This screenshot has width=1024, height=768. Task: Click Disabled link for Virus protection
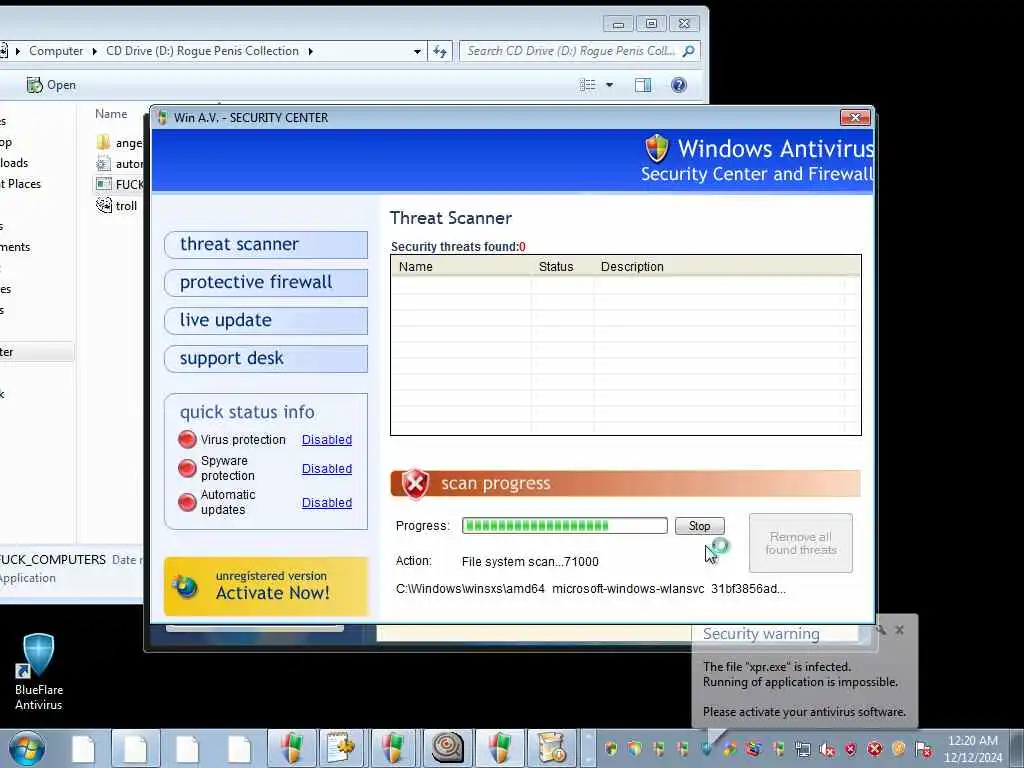pyautogui.click(x=327, y=440)
